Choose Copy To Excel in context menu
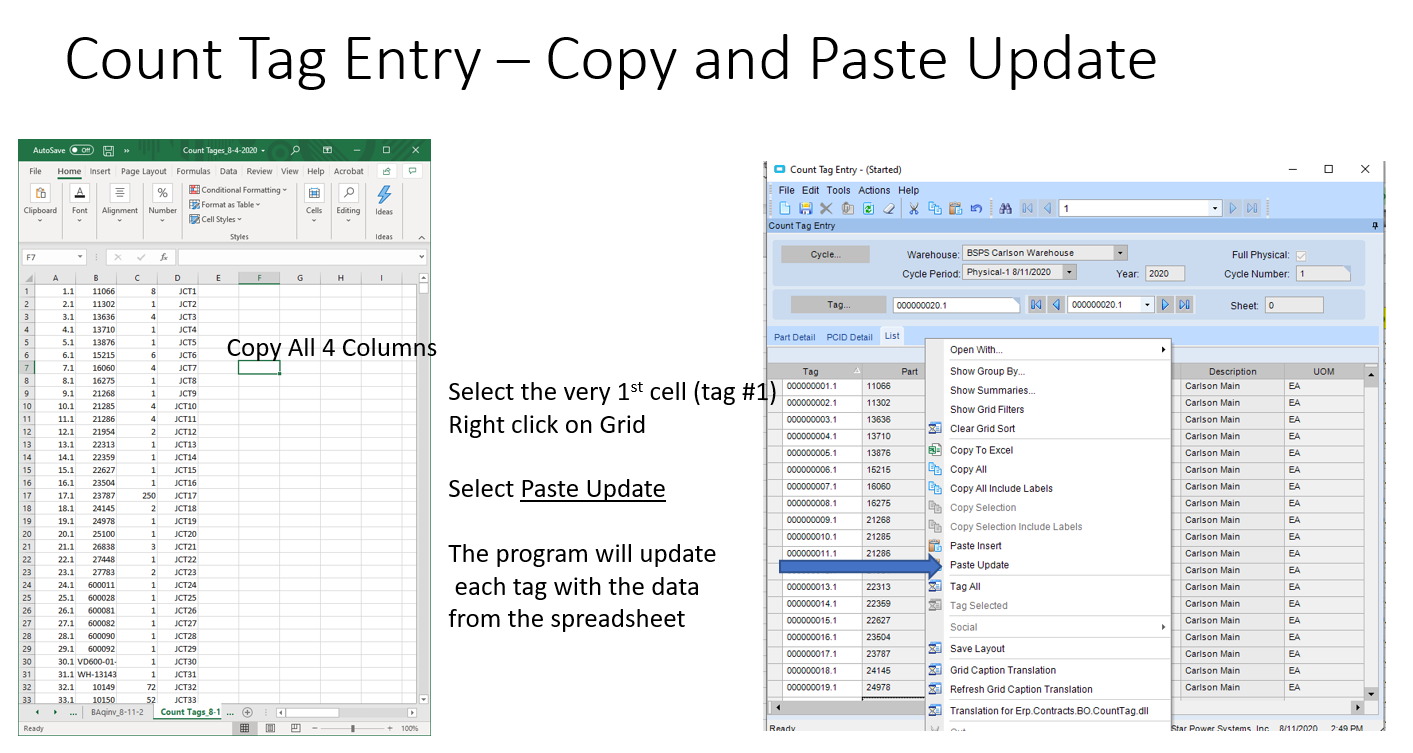 (981, 450)
